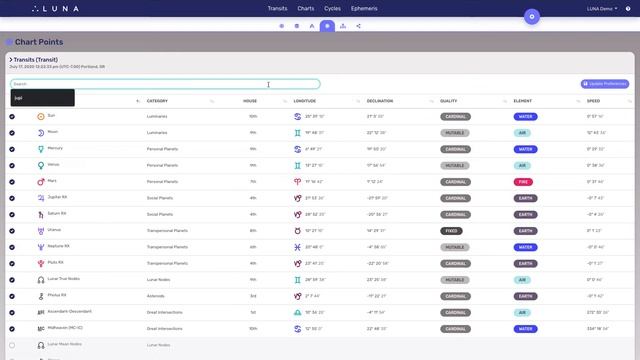Sort by the Speed column header
The height and width of the screenshot is (360, 640).
[593, 101]
